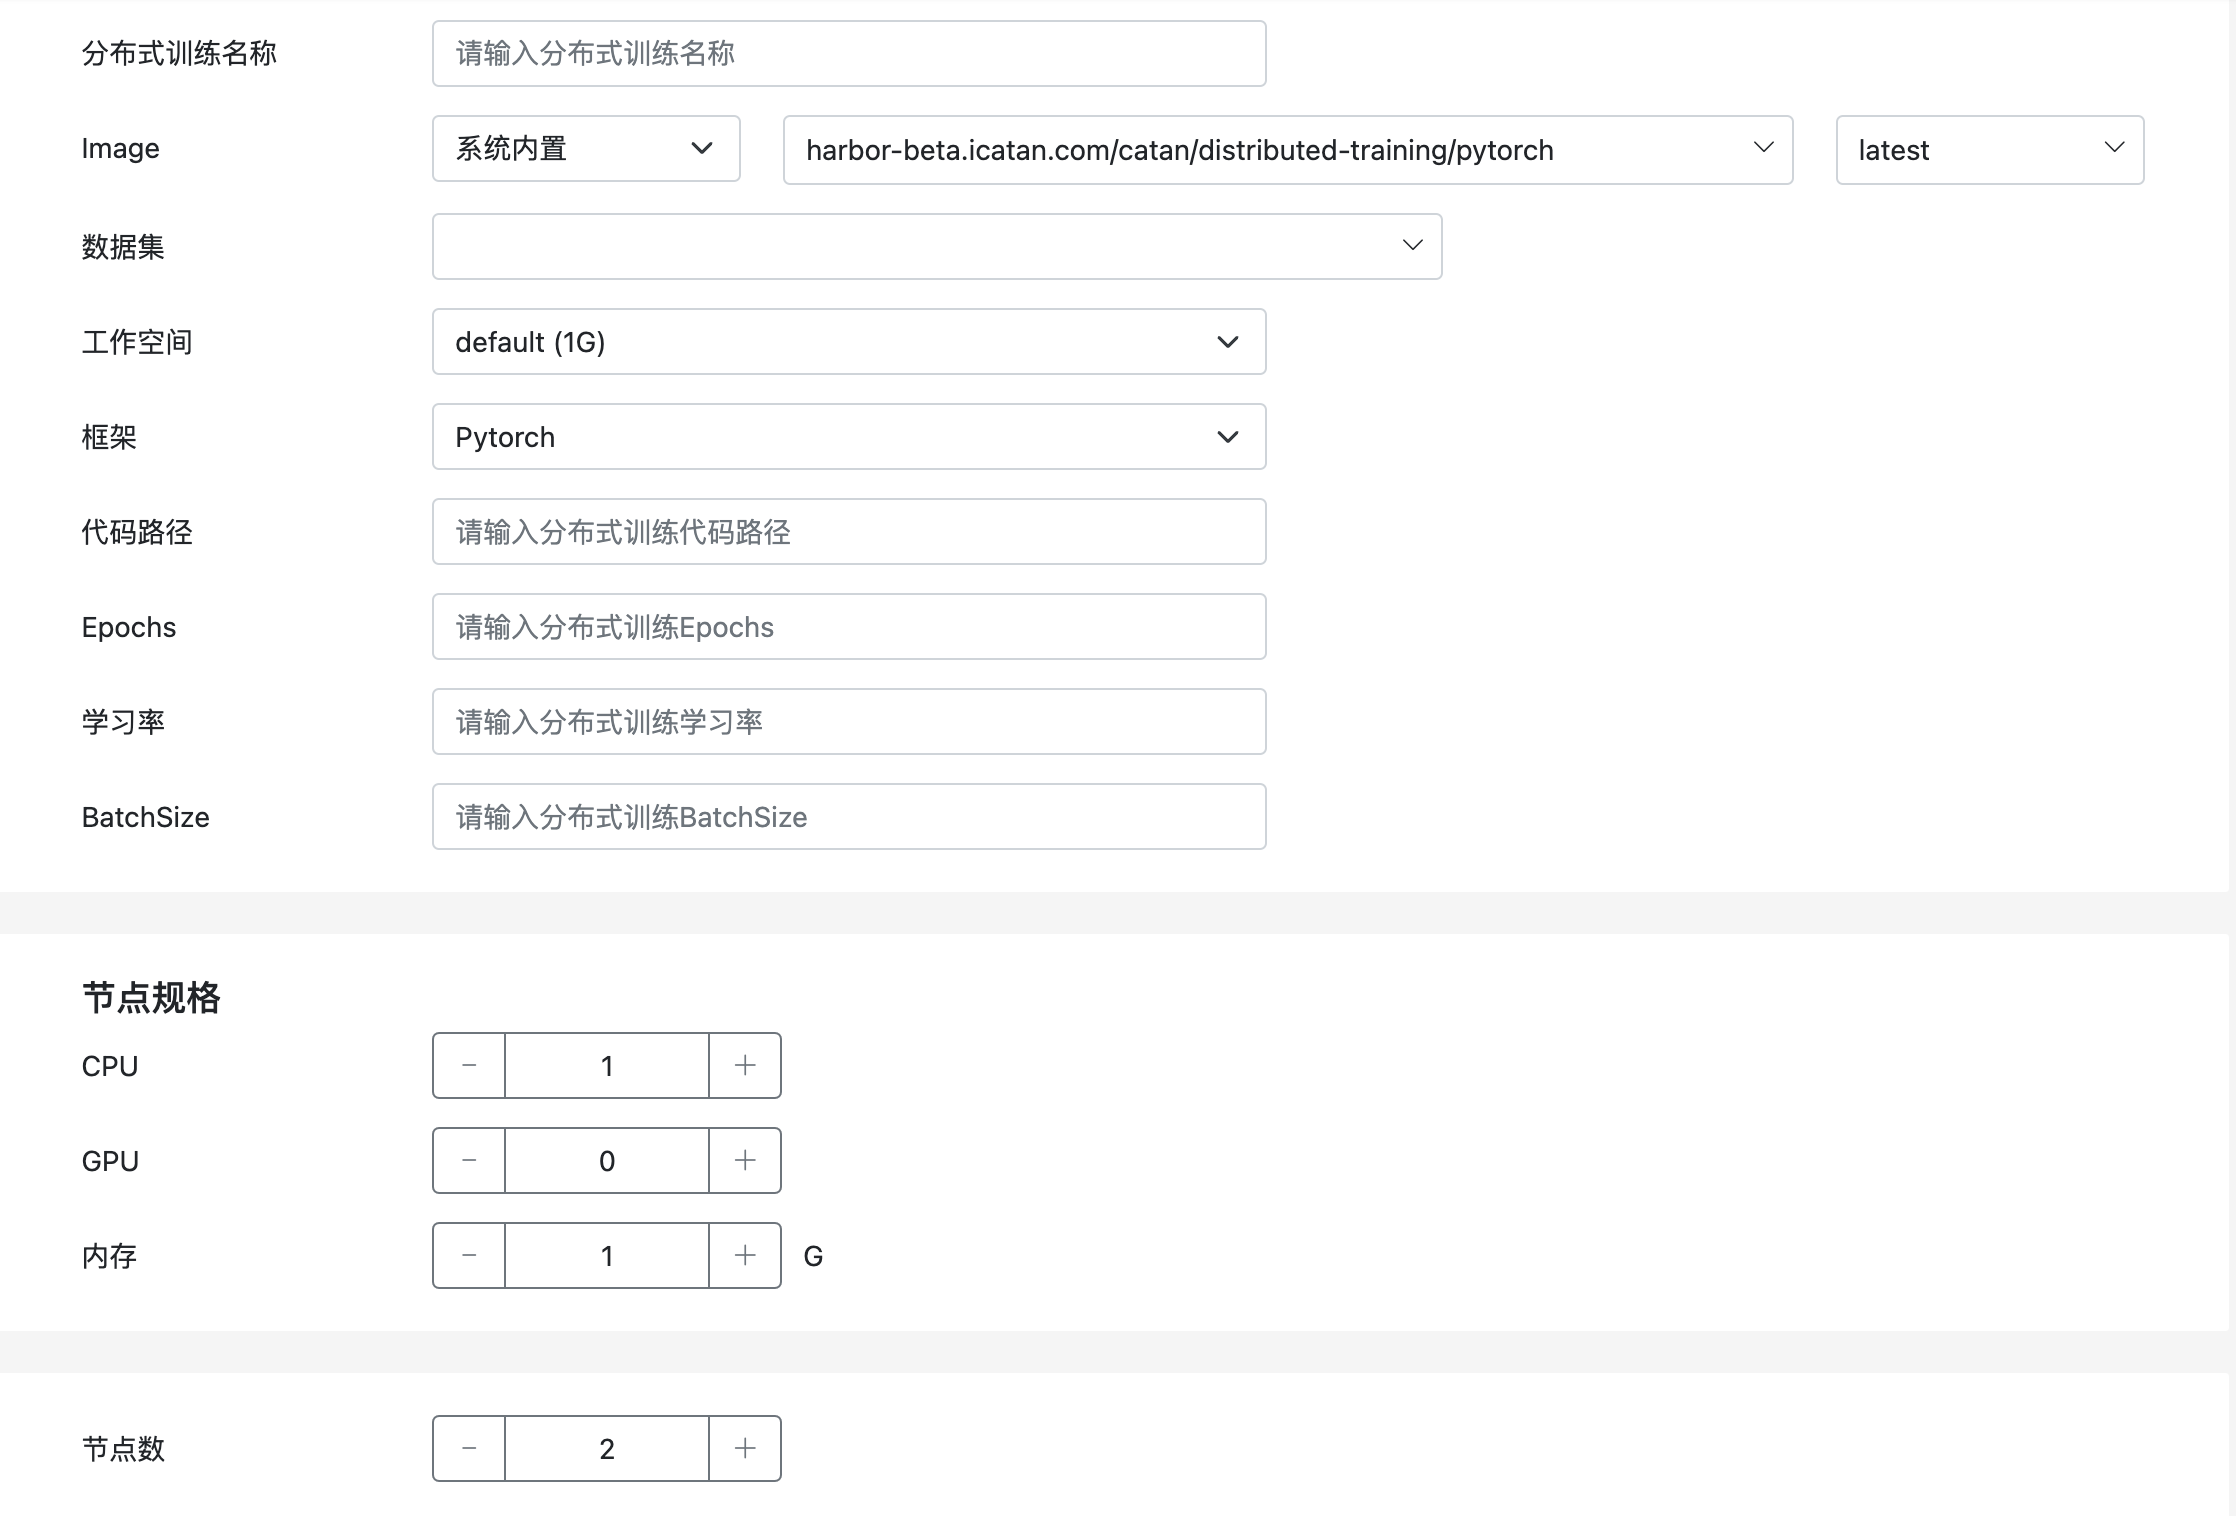Image resolution: width=2236 pixels, height=1516 pixels.
Task: Increase CPU count with plus icon
Action: [x=745, y=1065]
